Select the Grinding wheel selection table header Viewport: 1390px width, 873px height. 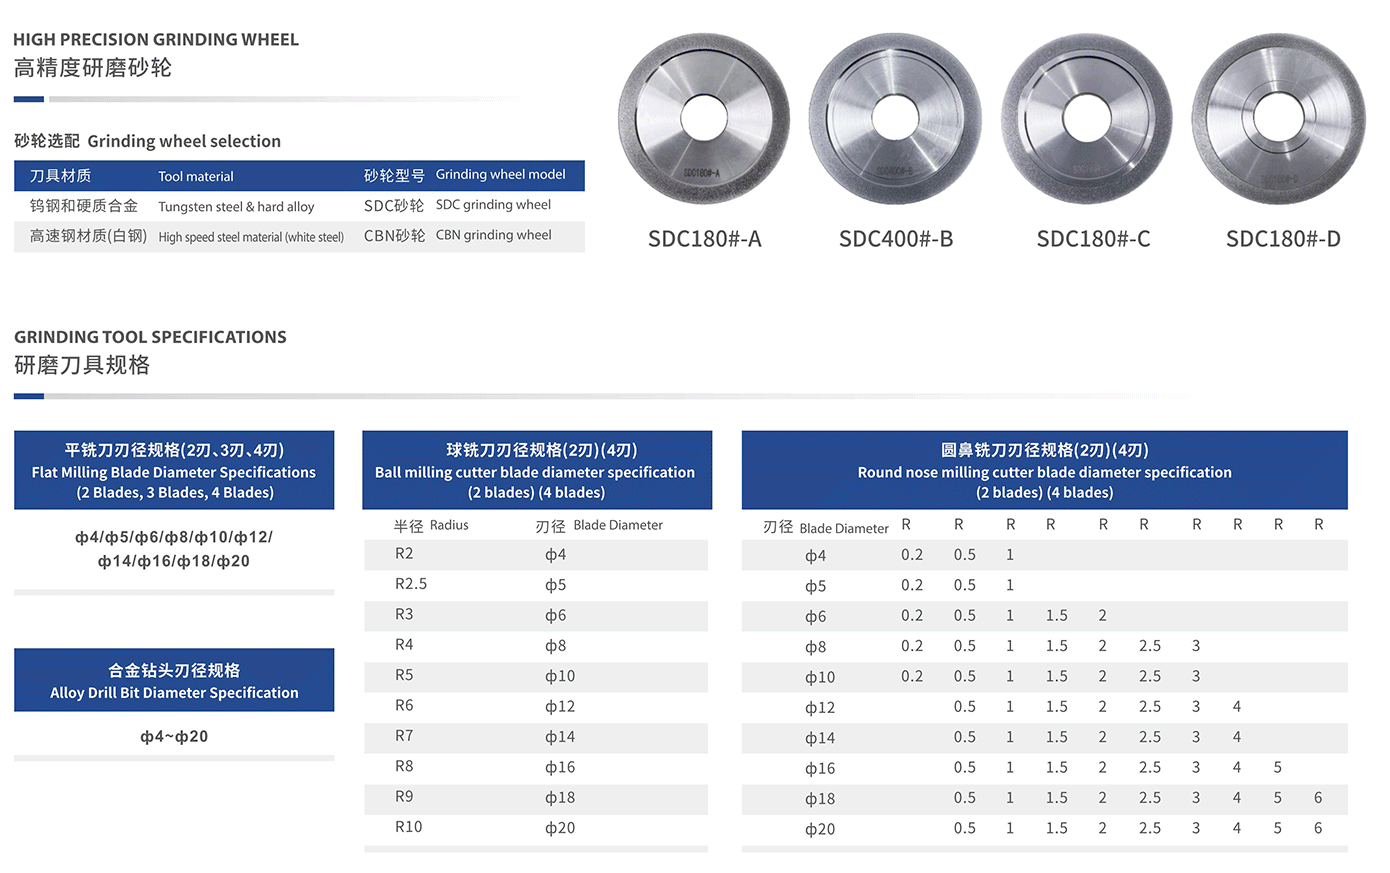(298, 175)
